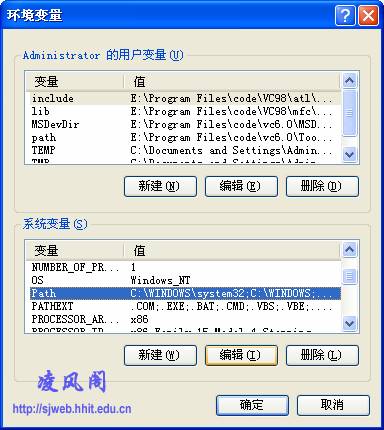Screen dimensions: 384x430
Task: Click 编辑(E) for user variables
Action: pyautogui.click(x=241, y=186)
